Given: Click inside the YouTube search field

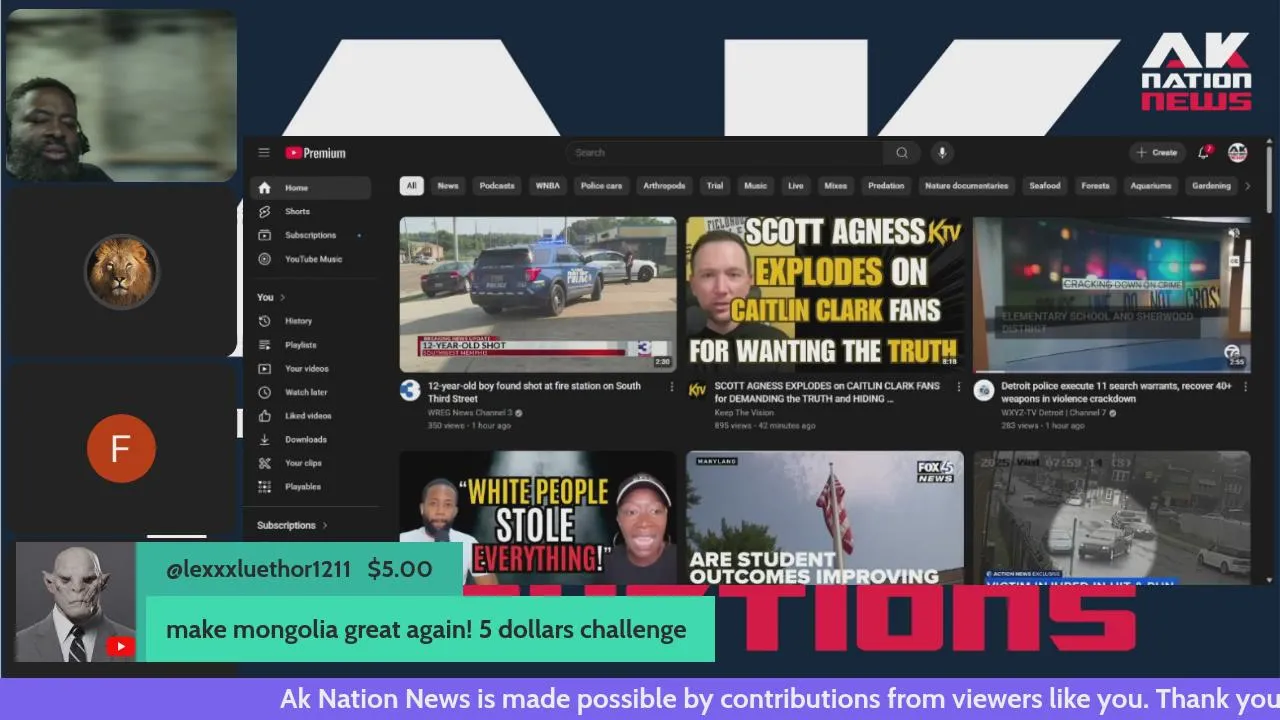Looking at the screenshot, I should pyautogui.click(x=725, y=153).
